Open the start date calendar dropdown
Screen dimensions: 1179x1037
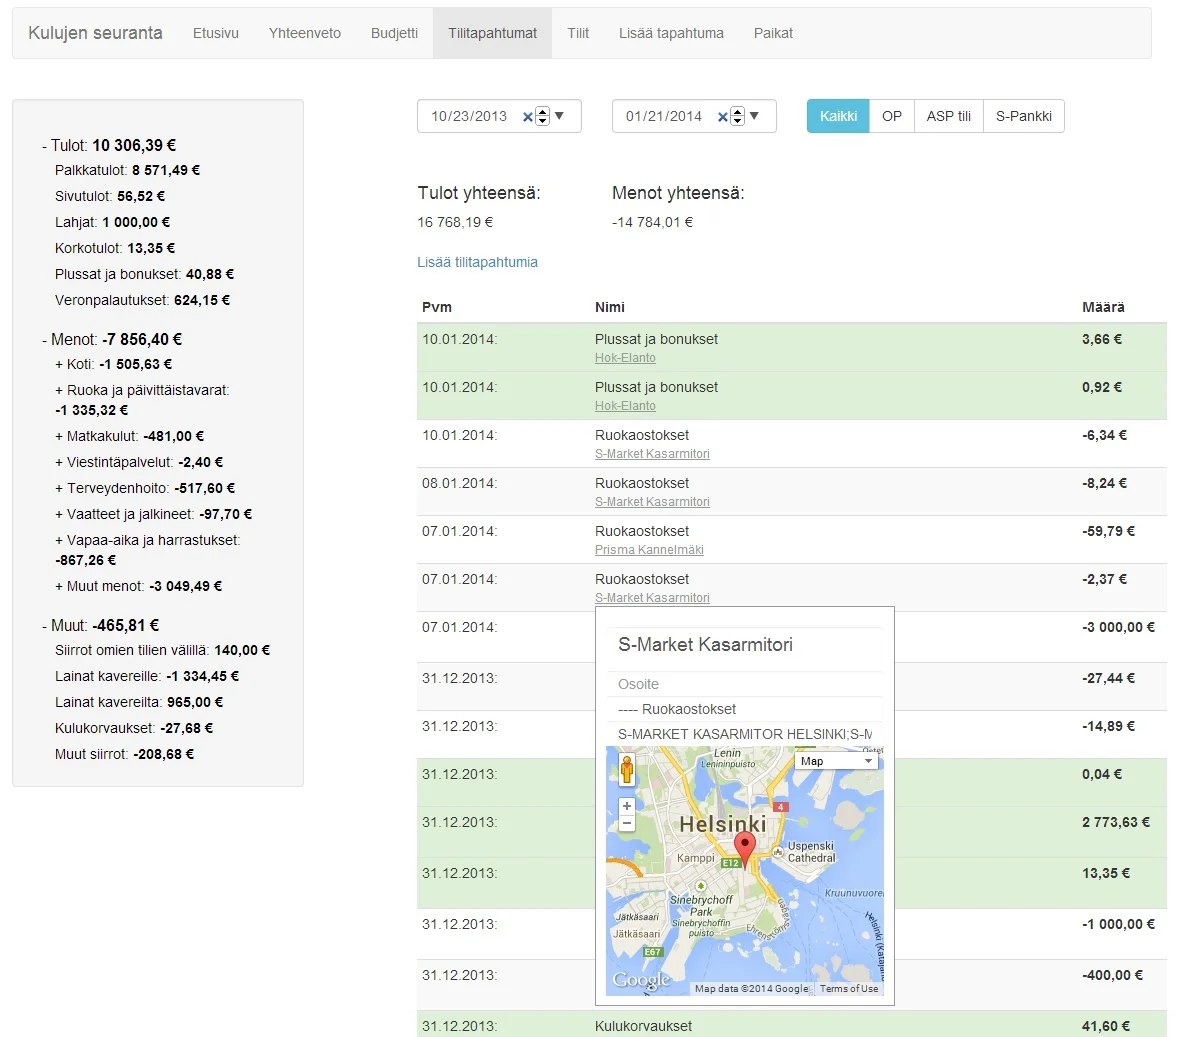(560, 116)
